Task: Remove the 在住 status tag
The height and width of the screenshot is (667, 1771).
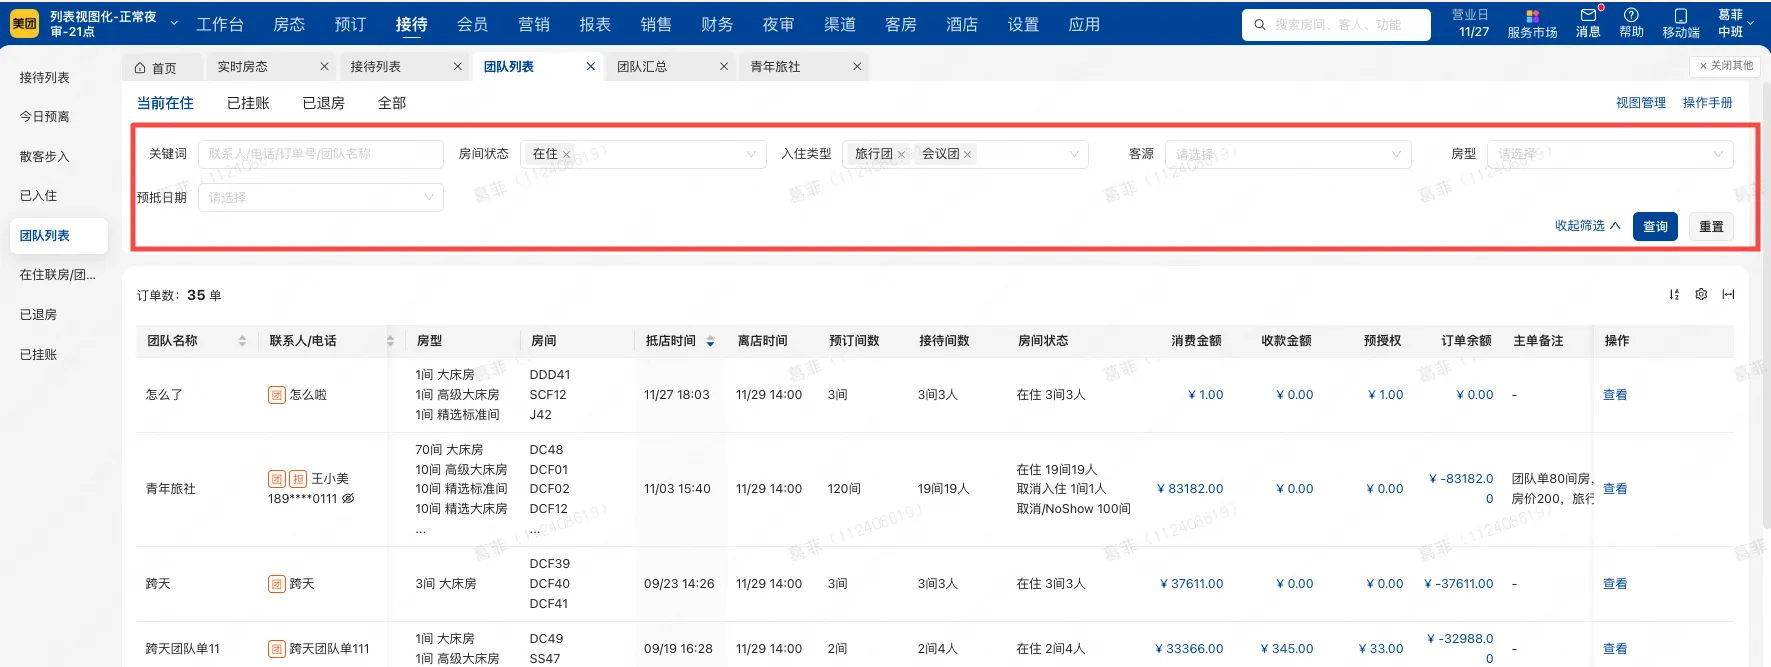Action: pos(566,155)
